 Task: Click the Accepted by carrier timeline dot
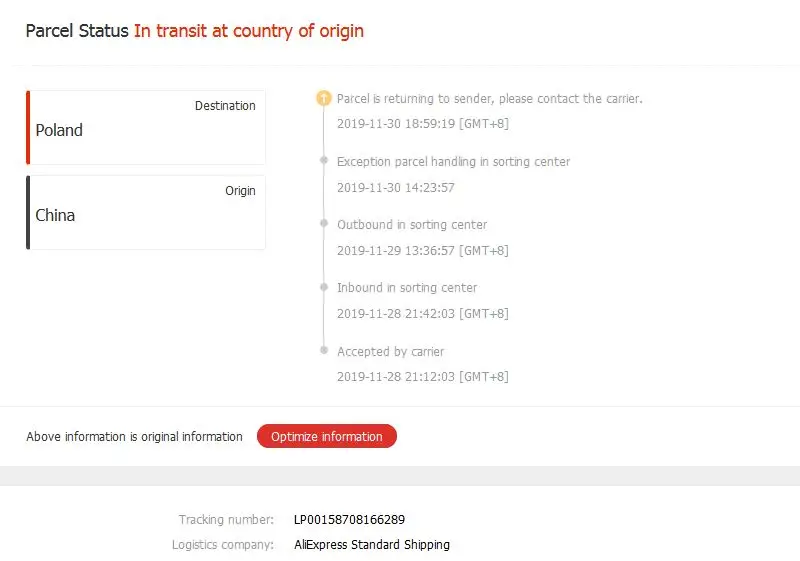tap(323, 350)
